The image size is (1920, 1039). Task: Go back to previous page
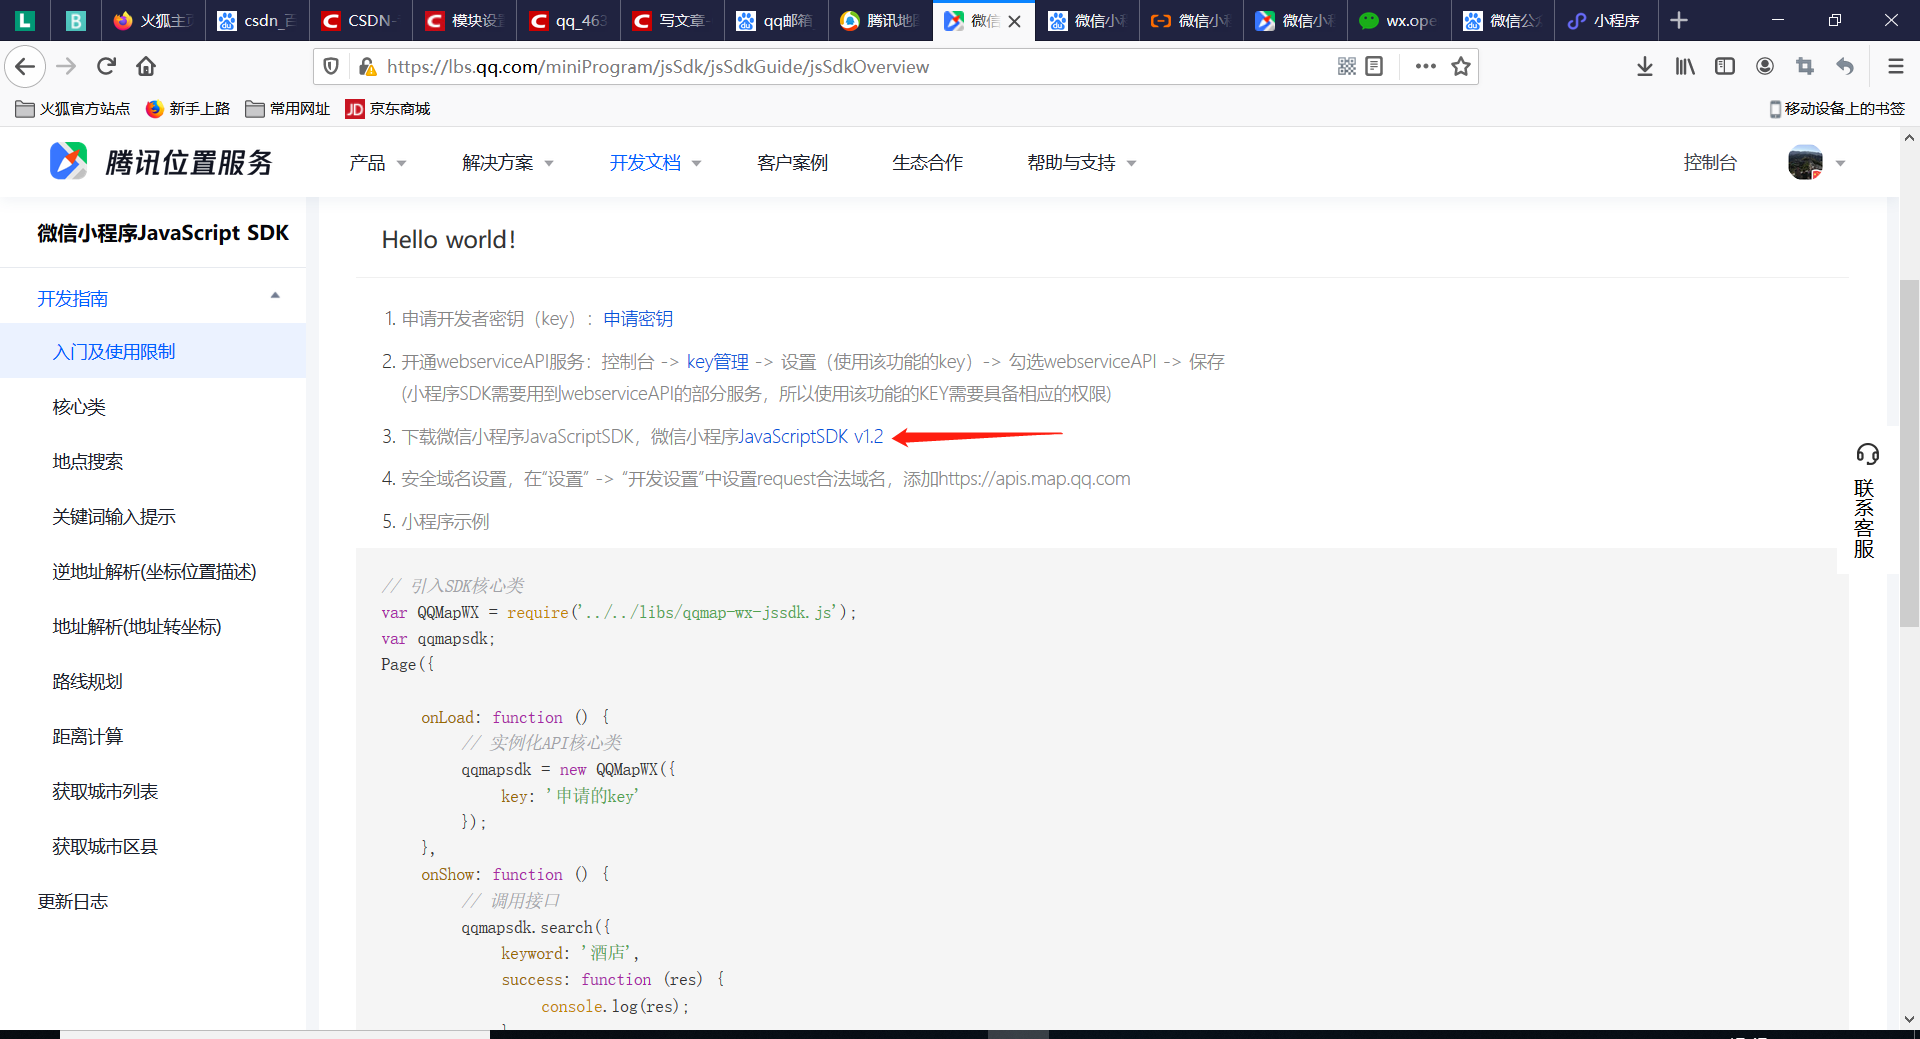coord(25,67)
